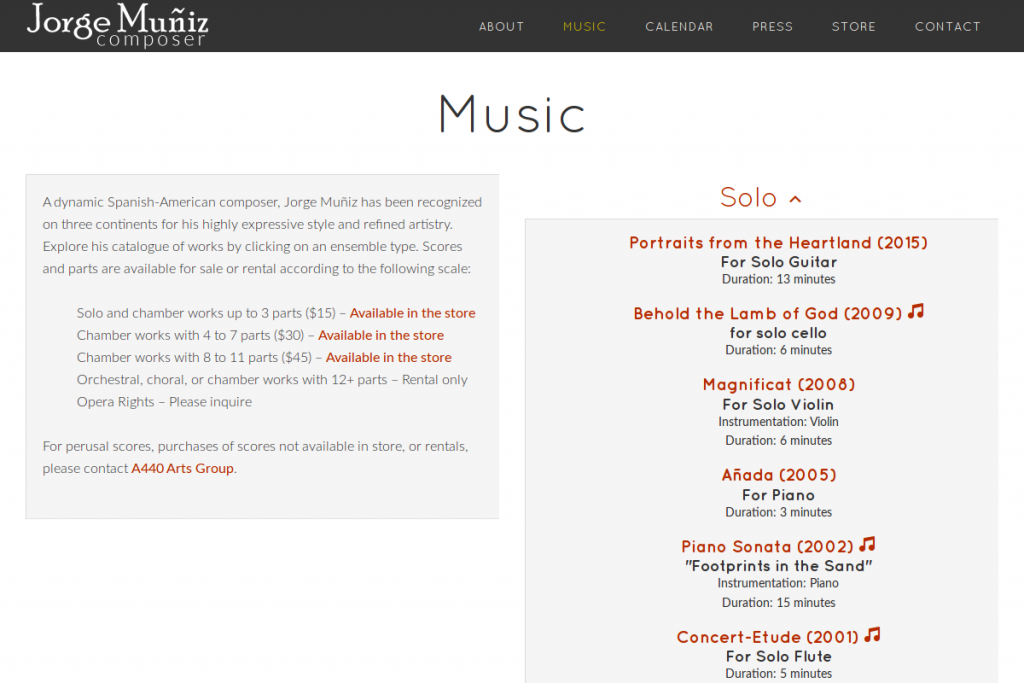The width and height of the screenshot is (1024, 683).
Task: Select the Music navigation item
Action: tap(584, 27)
